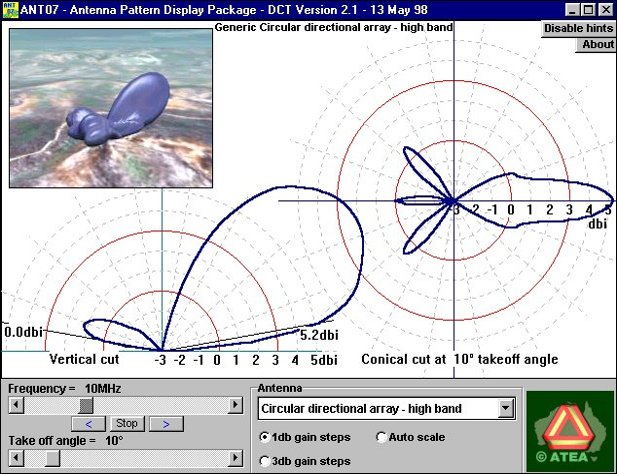Image resolution: width=617 pixels, height=474 pixels.
Task: Step frequency forward with the > button
Action: click(x=166, y=424)
